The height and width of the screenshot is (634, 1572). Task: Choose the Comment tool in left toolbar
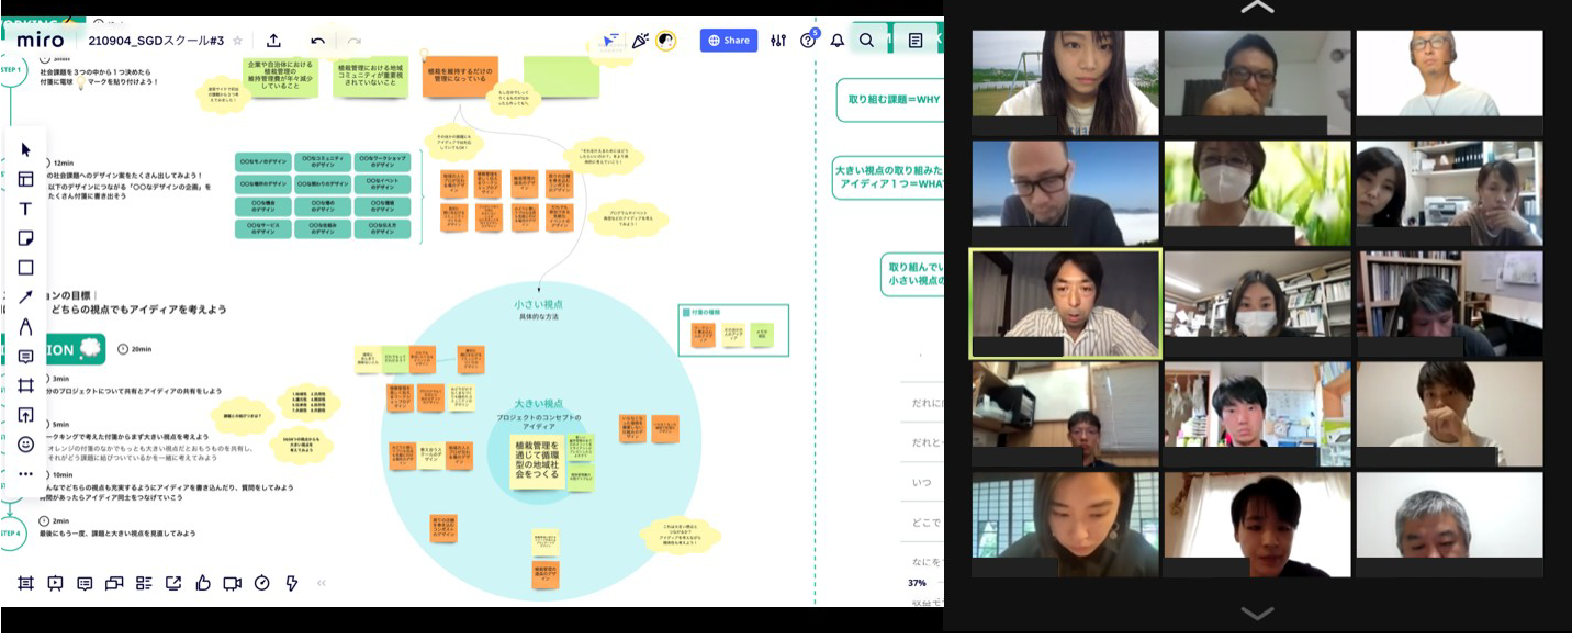26,356
